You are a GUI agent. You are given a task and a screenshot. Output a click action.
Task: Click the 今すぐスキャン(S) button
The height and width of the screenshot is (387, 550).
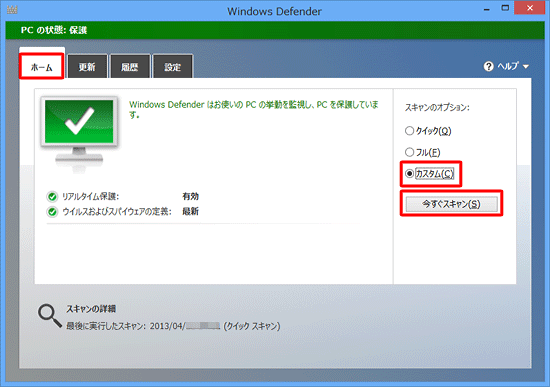[451, 204]
